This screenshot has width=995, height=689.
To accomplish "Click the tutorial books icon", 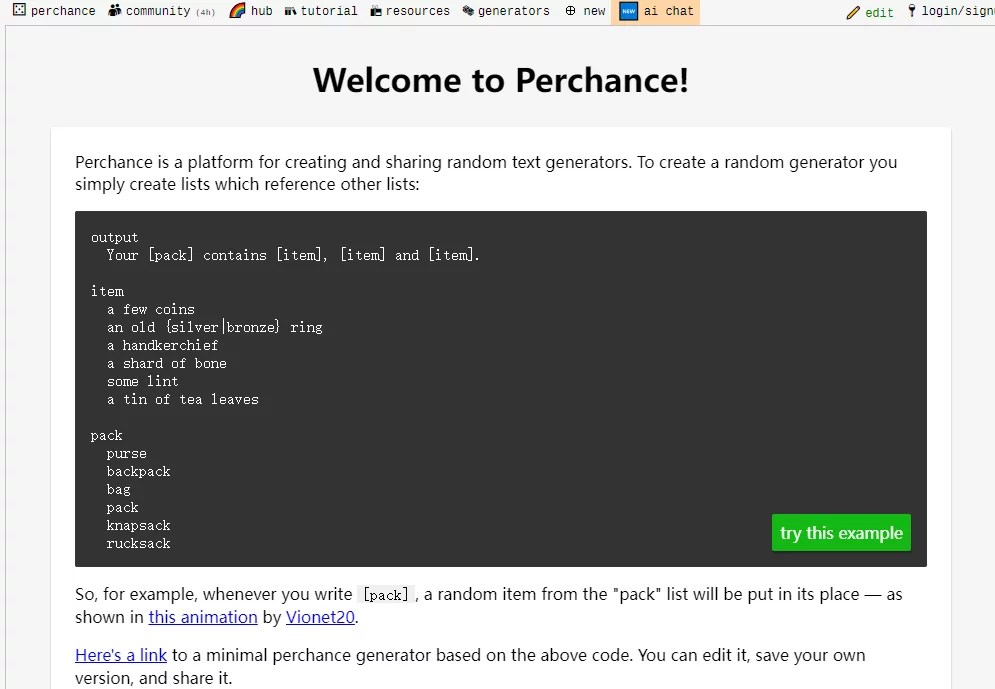I will (x=290, y=11).
